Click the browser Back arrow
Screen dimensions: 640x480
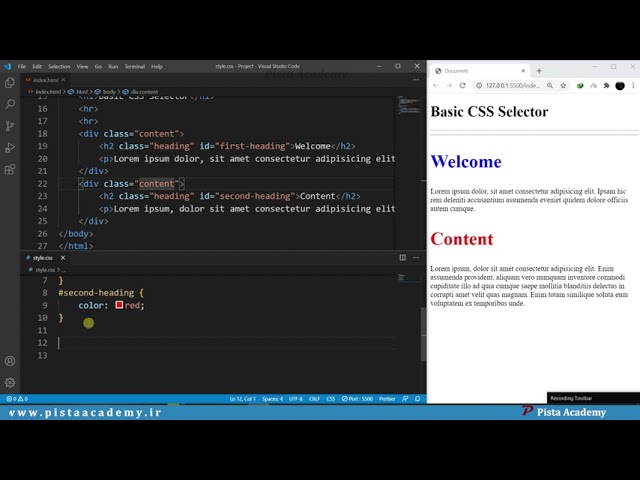click(436, 85)
